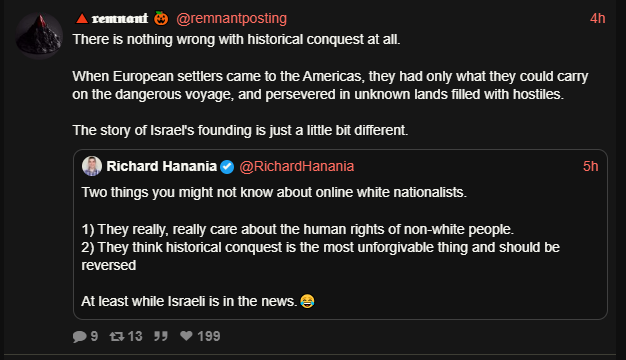Open Richard Hanania's profile photo

click(x=92, y=166)
